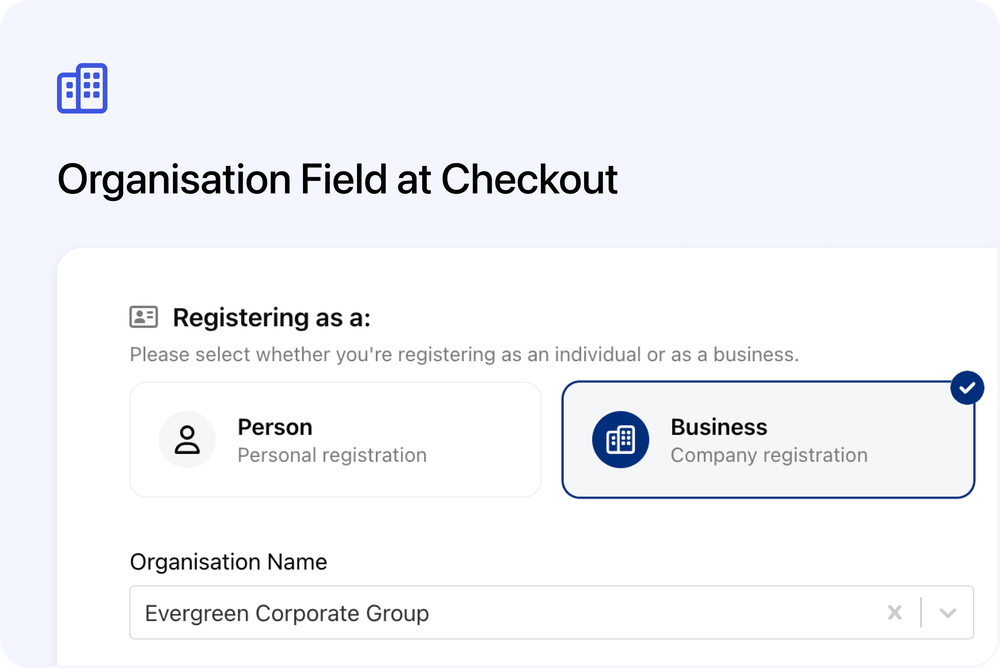Select the Person registration option

click(x=335, y=439)
